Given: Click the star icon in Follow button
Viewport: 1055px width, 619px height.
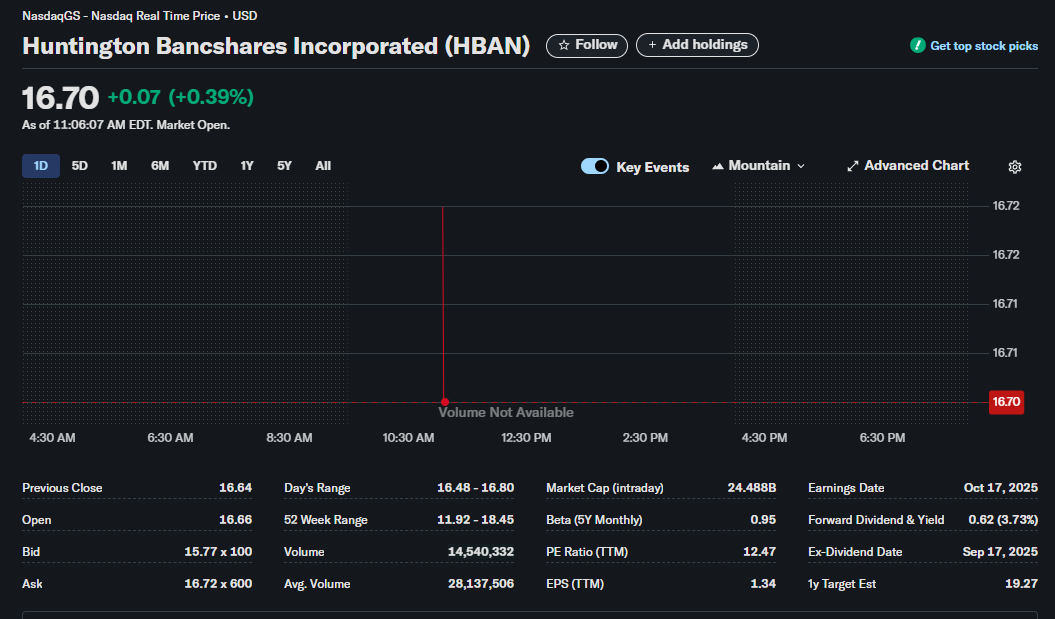Looking at the screenshot, I should tap(564, 45).
